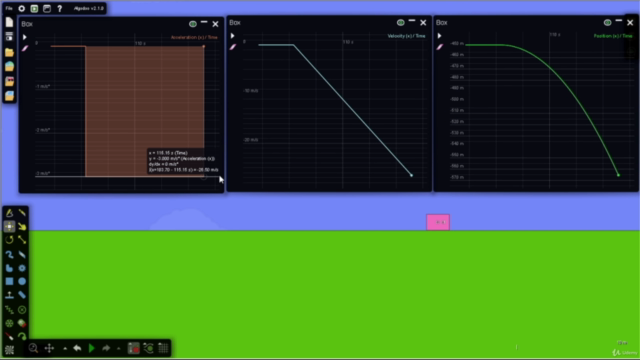Viewport: 640px width, 360px height.
Task: Clear the position graph with eraser
Action: coord(440,47)
